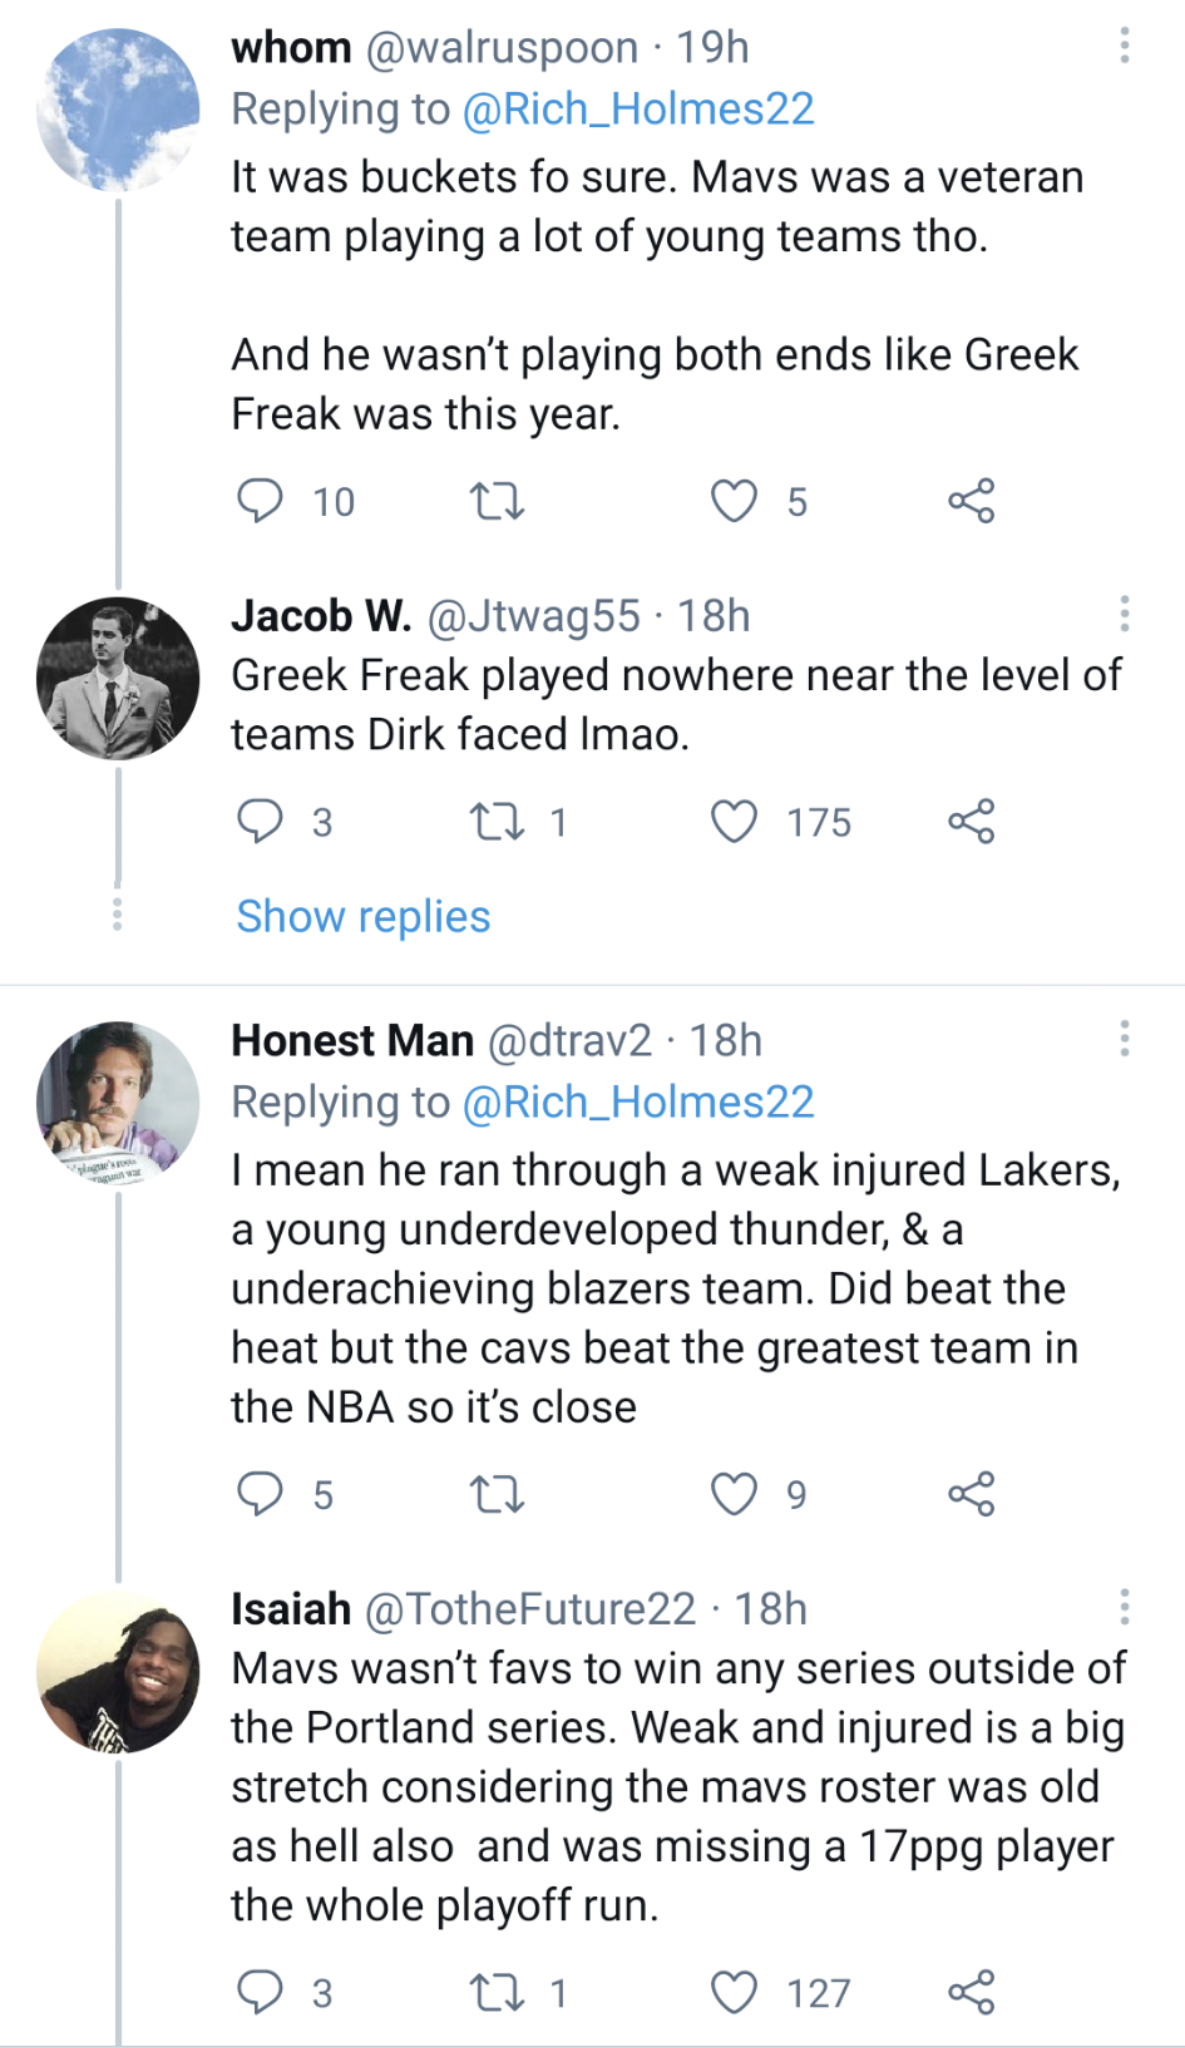View Isaiah's profile picture
Image resolution: width=1185 pixels, height=2048 pixels.
(x=118, y=1671)
